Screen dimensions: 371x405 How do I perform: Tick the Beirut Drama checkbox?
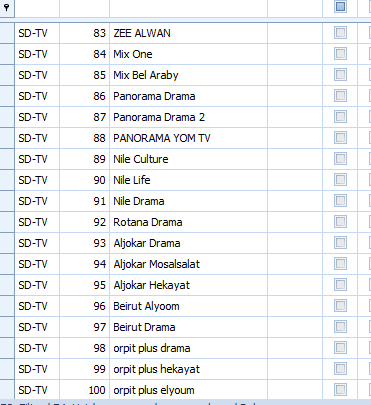point(340,327)
